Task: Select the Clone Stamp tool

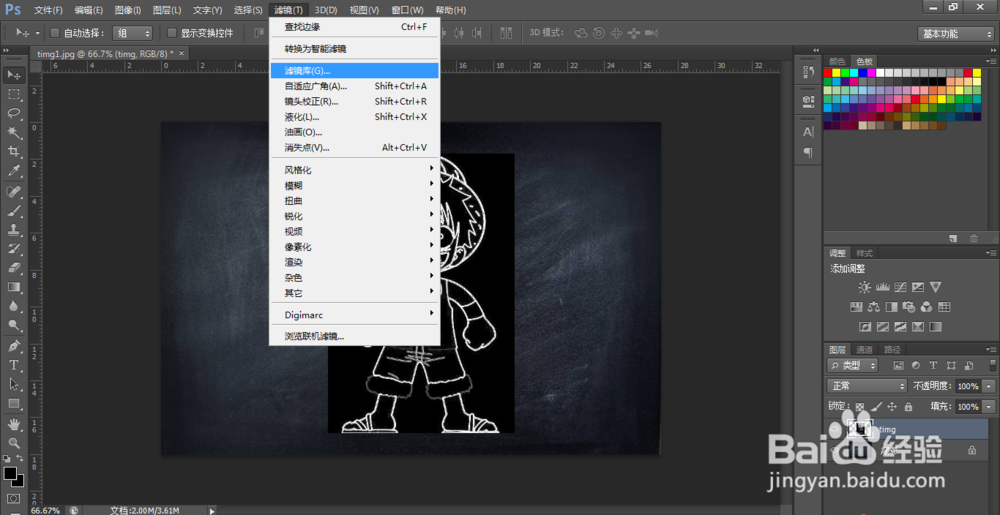Action: coord(14,229)
